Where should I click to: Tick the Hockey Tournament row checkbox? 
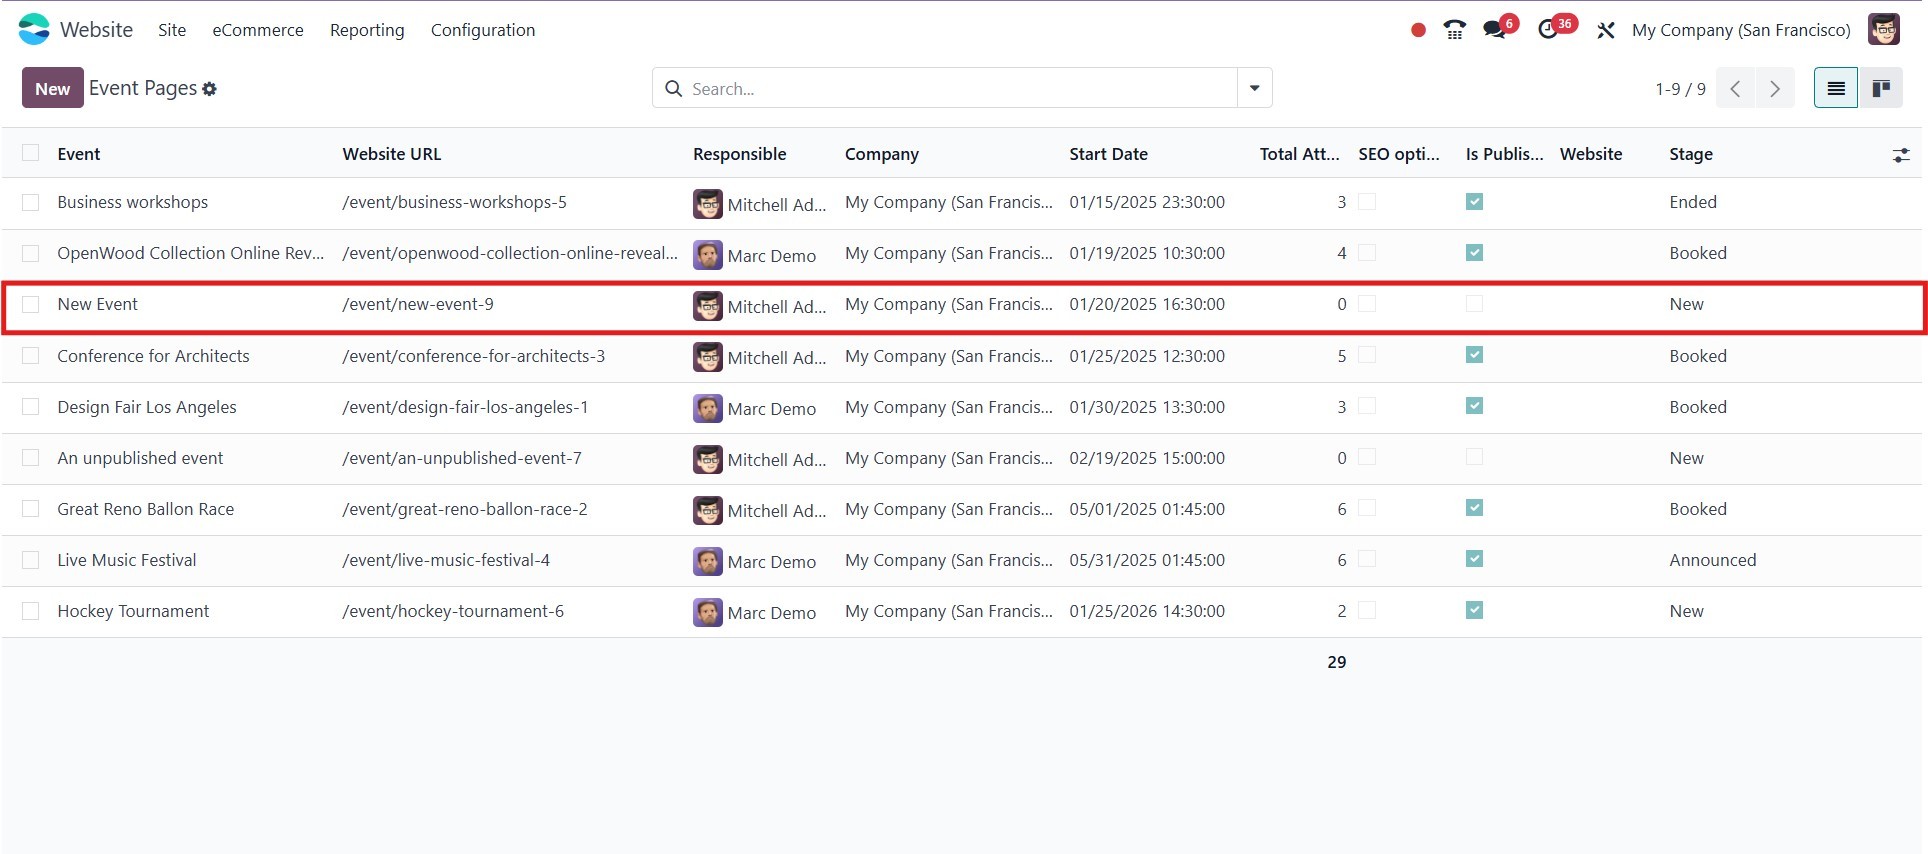tap(31, 611)
